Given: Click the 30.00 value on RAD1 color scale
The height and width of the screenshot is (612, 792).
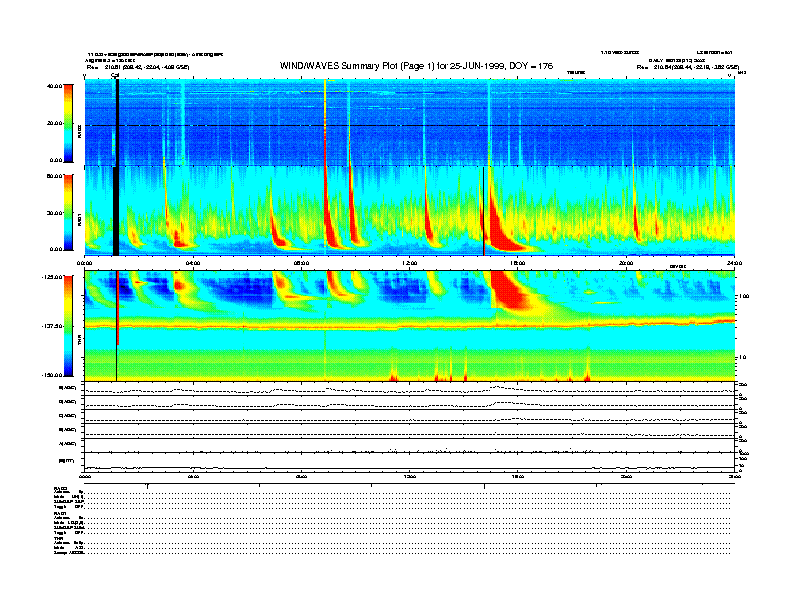Looking at the screenshot, I should pyautogui.click(x=55, y=213).
